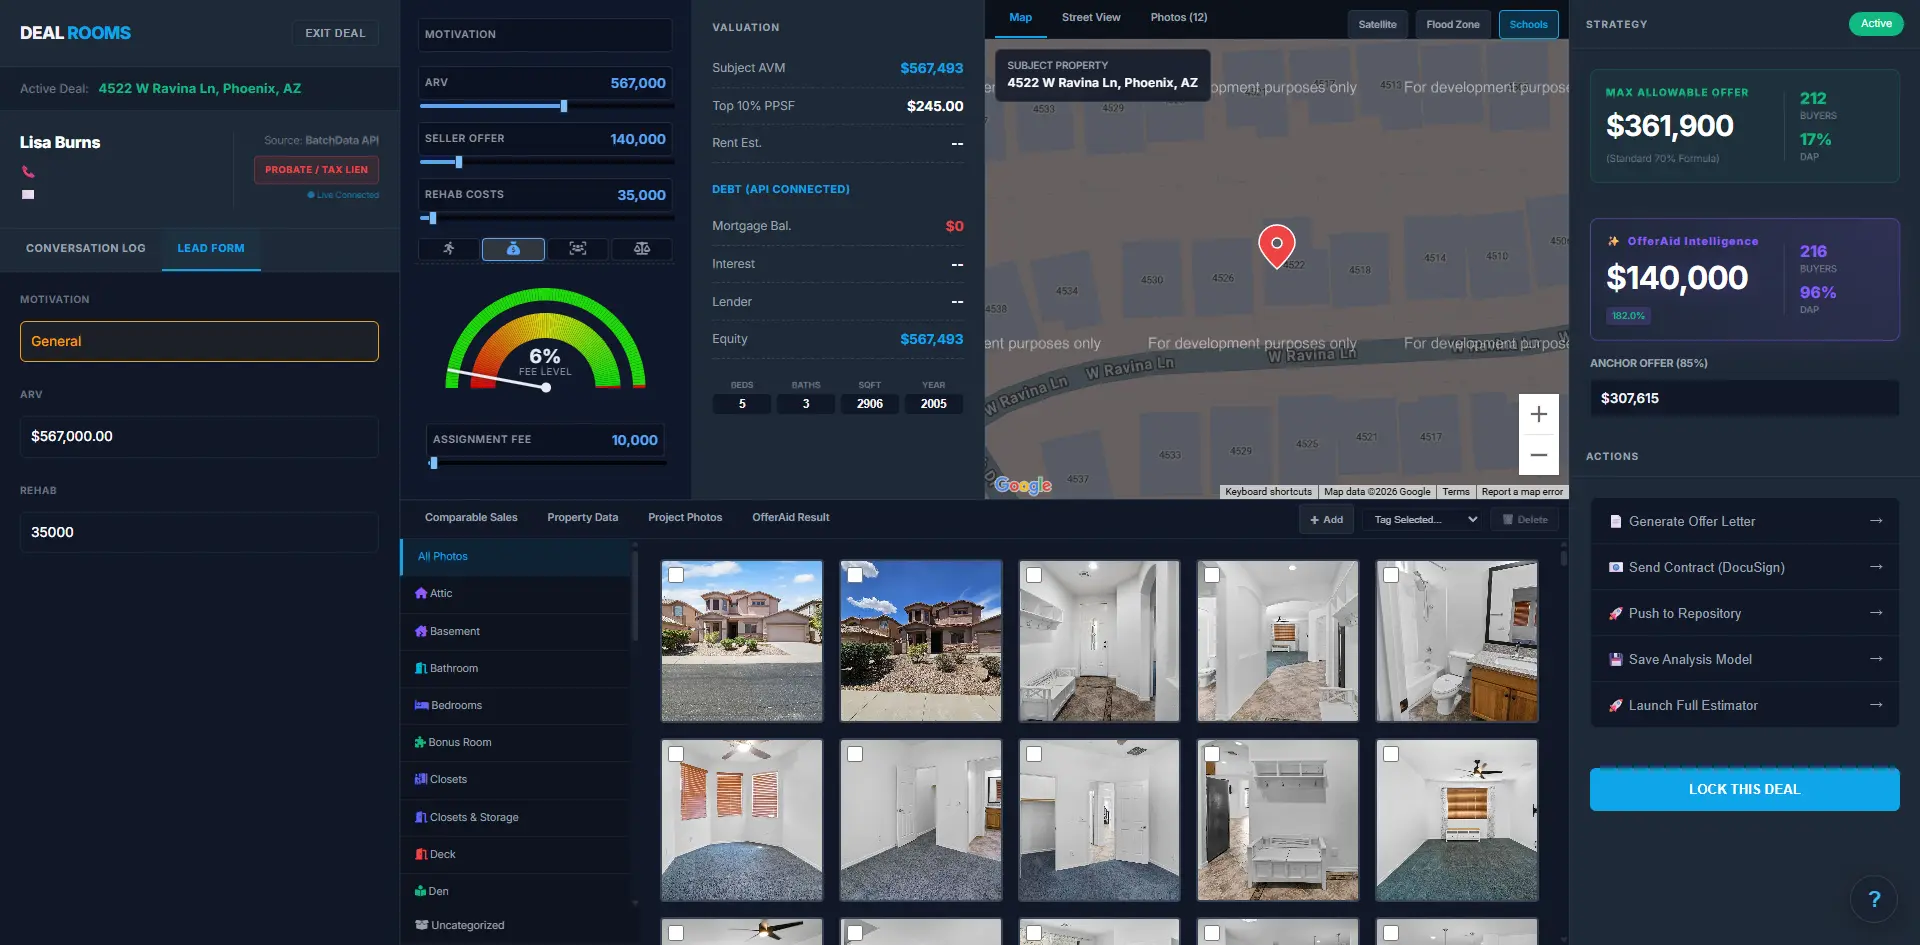Open the help question mark button
This screenshot has width=1920, height=945.
[x=1874, y=899]
